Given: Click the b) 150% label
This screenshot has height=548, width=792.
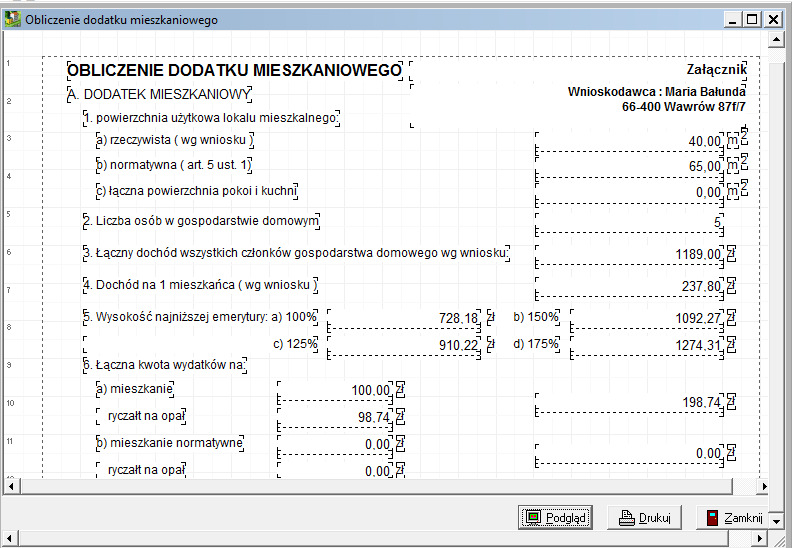Looking at the screenshot, I should coord(536,317).
